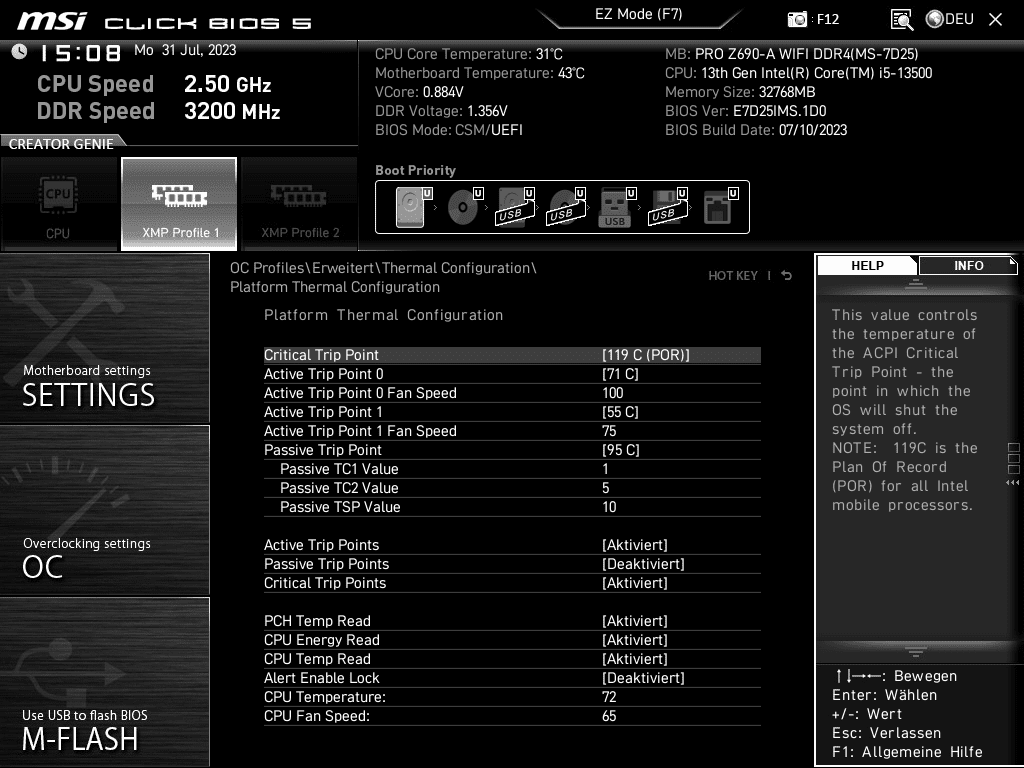
Task: Open the M-FLASH BIOS flash utility
Action: pyautogui.click(x=104, y=682)
